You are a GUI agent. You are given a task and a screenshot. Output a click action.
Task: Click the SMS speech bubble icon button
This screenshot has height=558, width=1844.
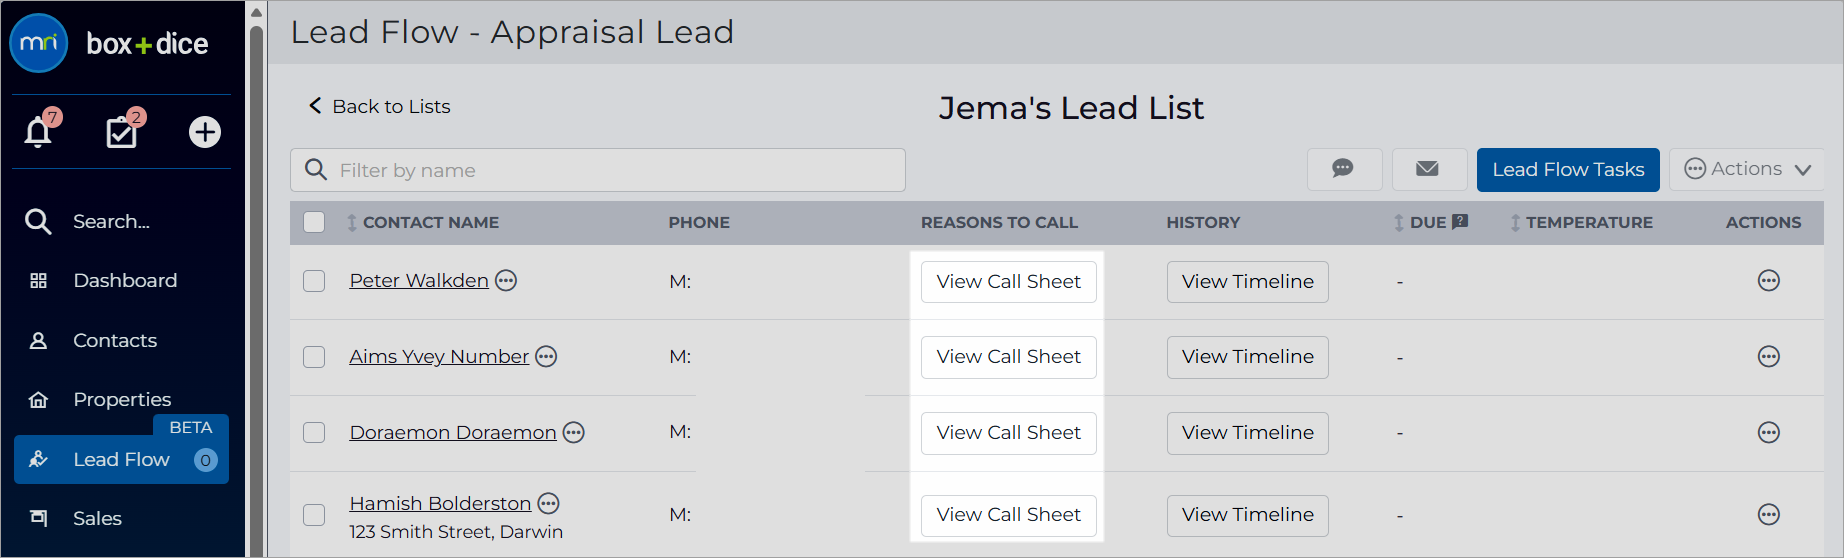pyautogui.click(x=1344, y=169)
